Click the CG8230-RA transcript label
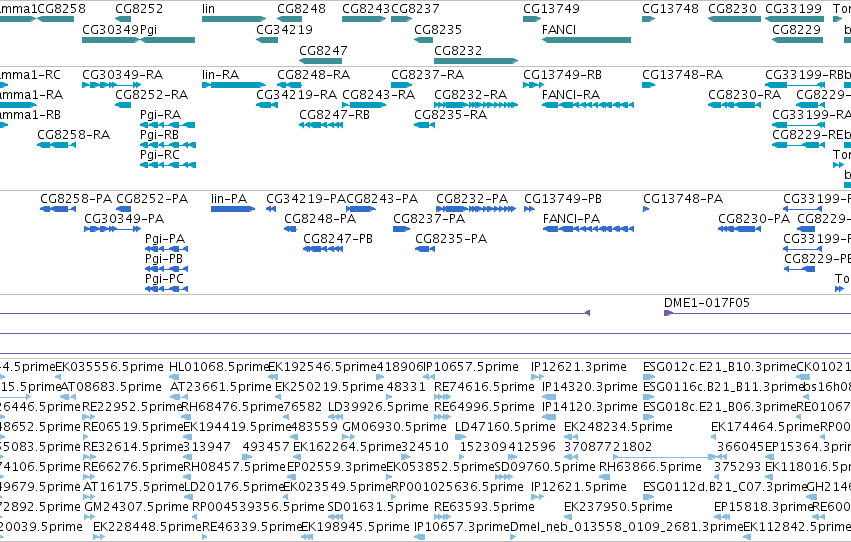 (x=744, y=94)
